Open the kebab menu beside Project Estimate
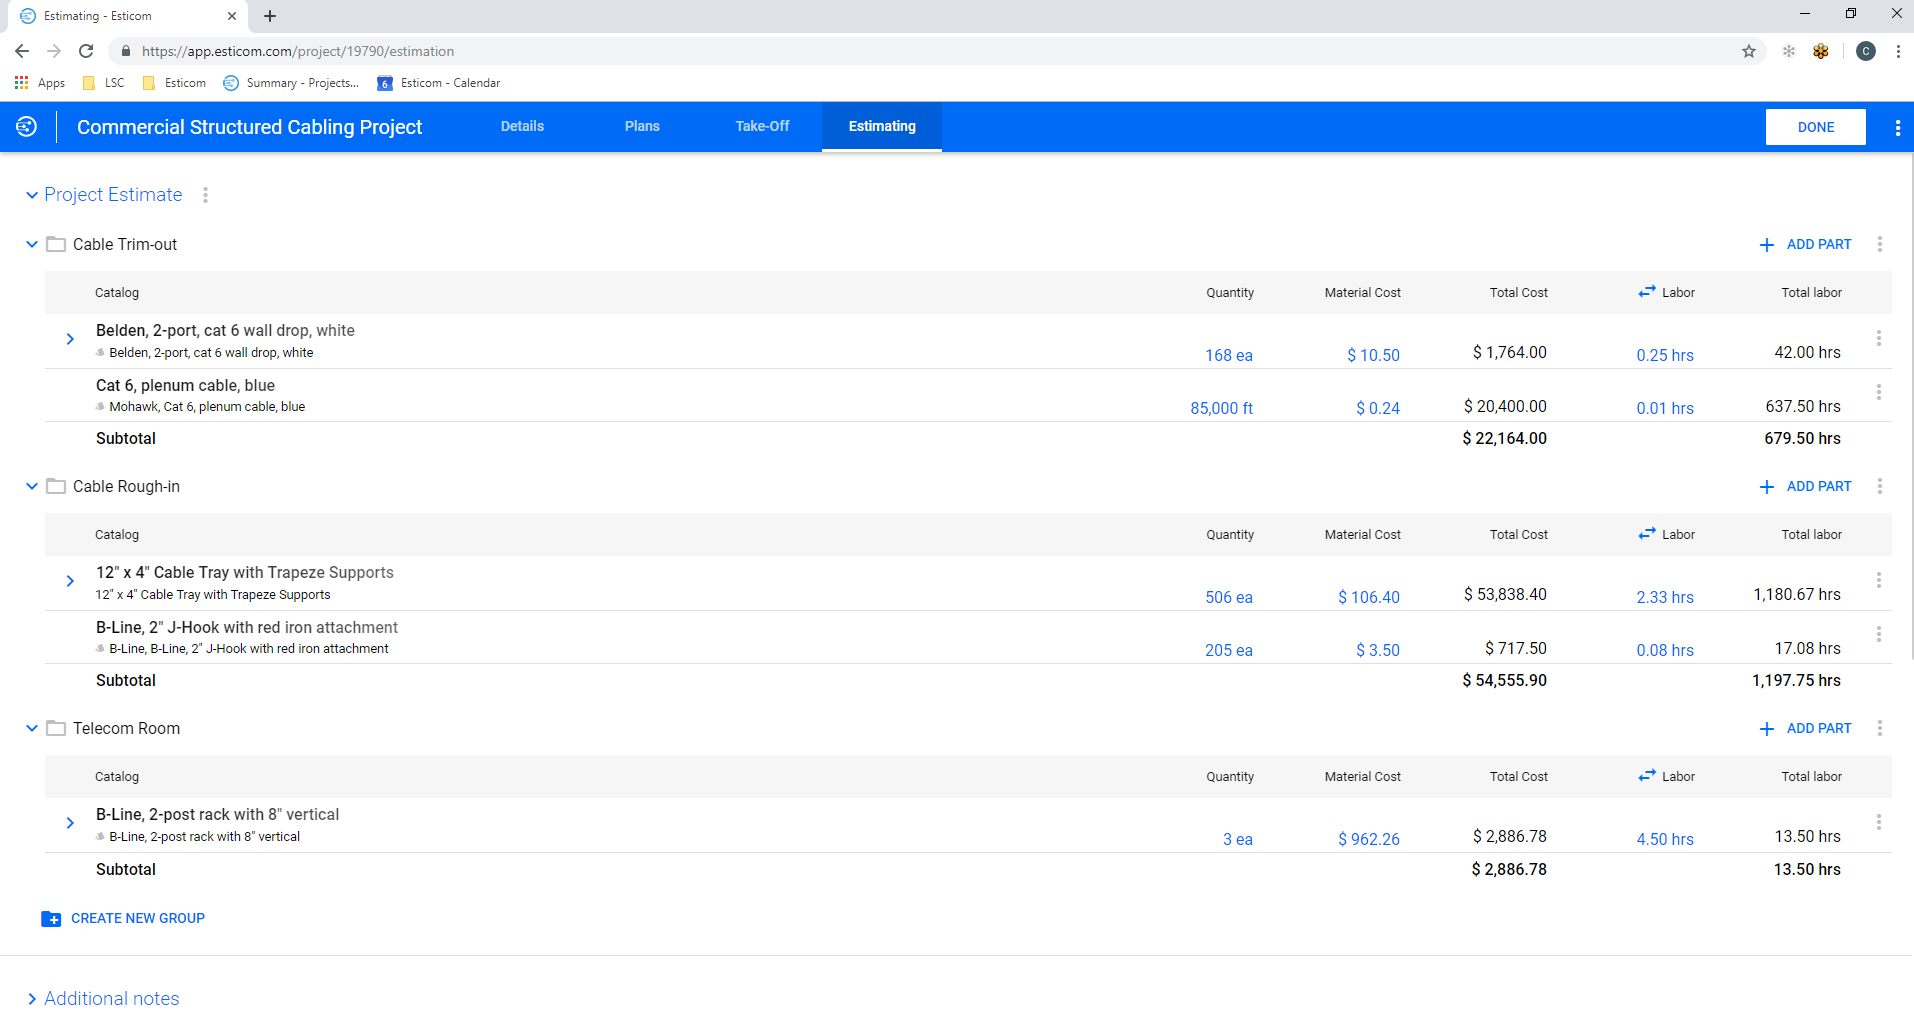The height and width of the screenshot is (1036, 1914). 206,195
